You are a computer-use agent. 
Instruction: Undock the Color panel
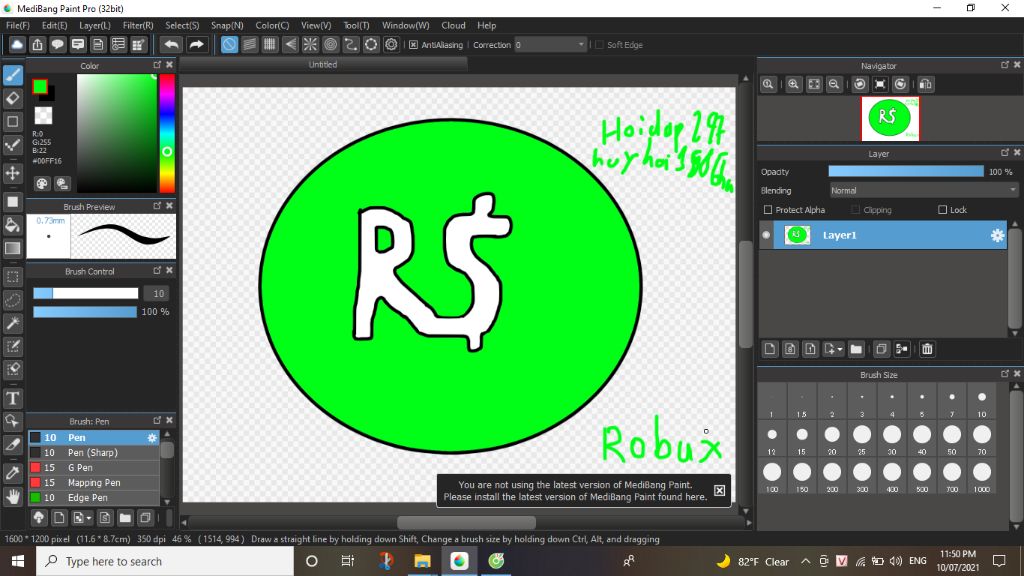[157, 65]
